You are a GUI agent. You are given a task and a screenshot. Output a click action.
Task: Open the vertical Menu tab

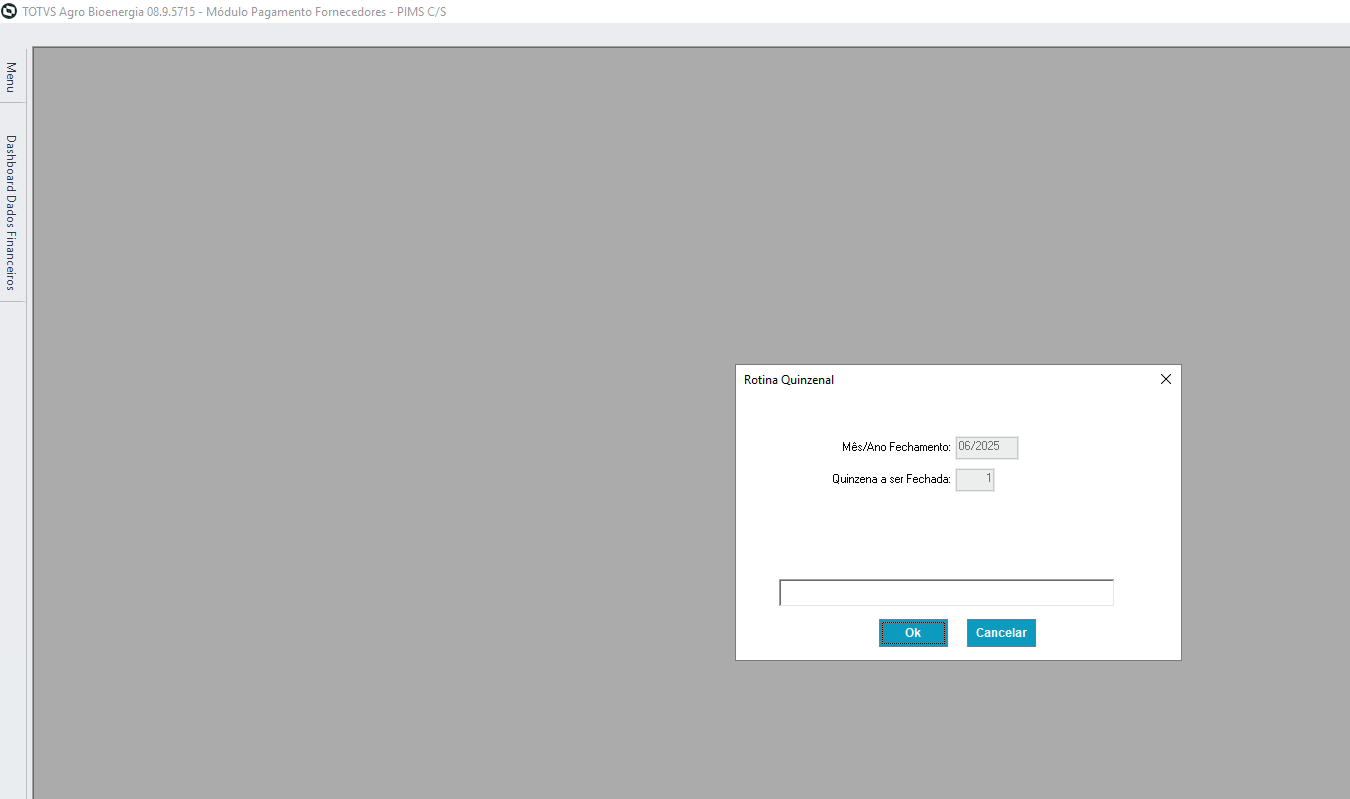click(12, 76)
